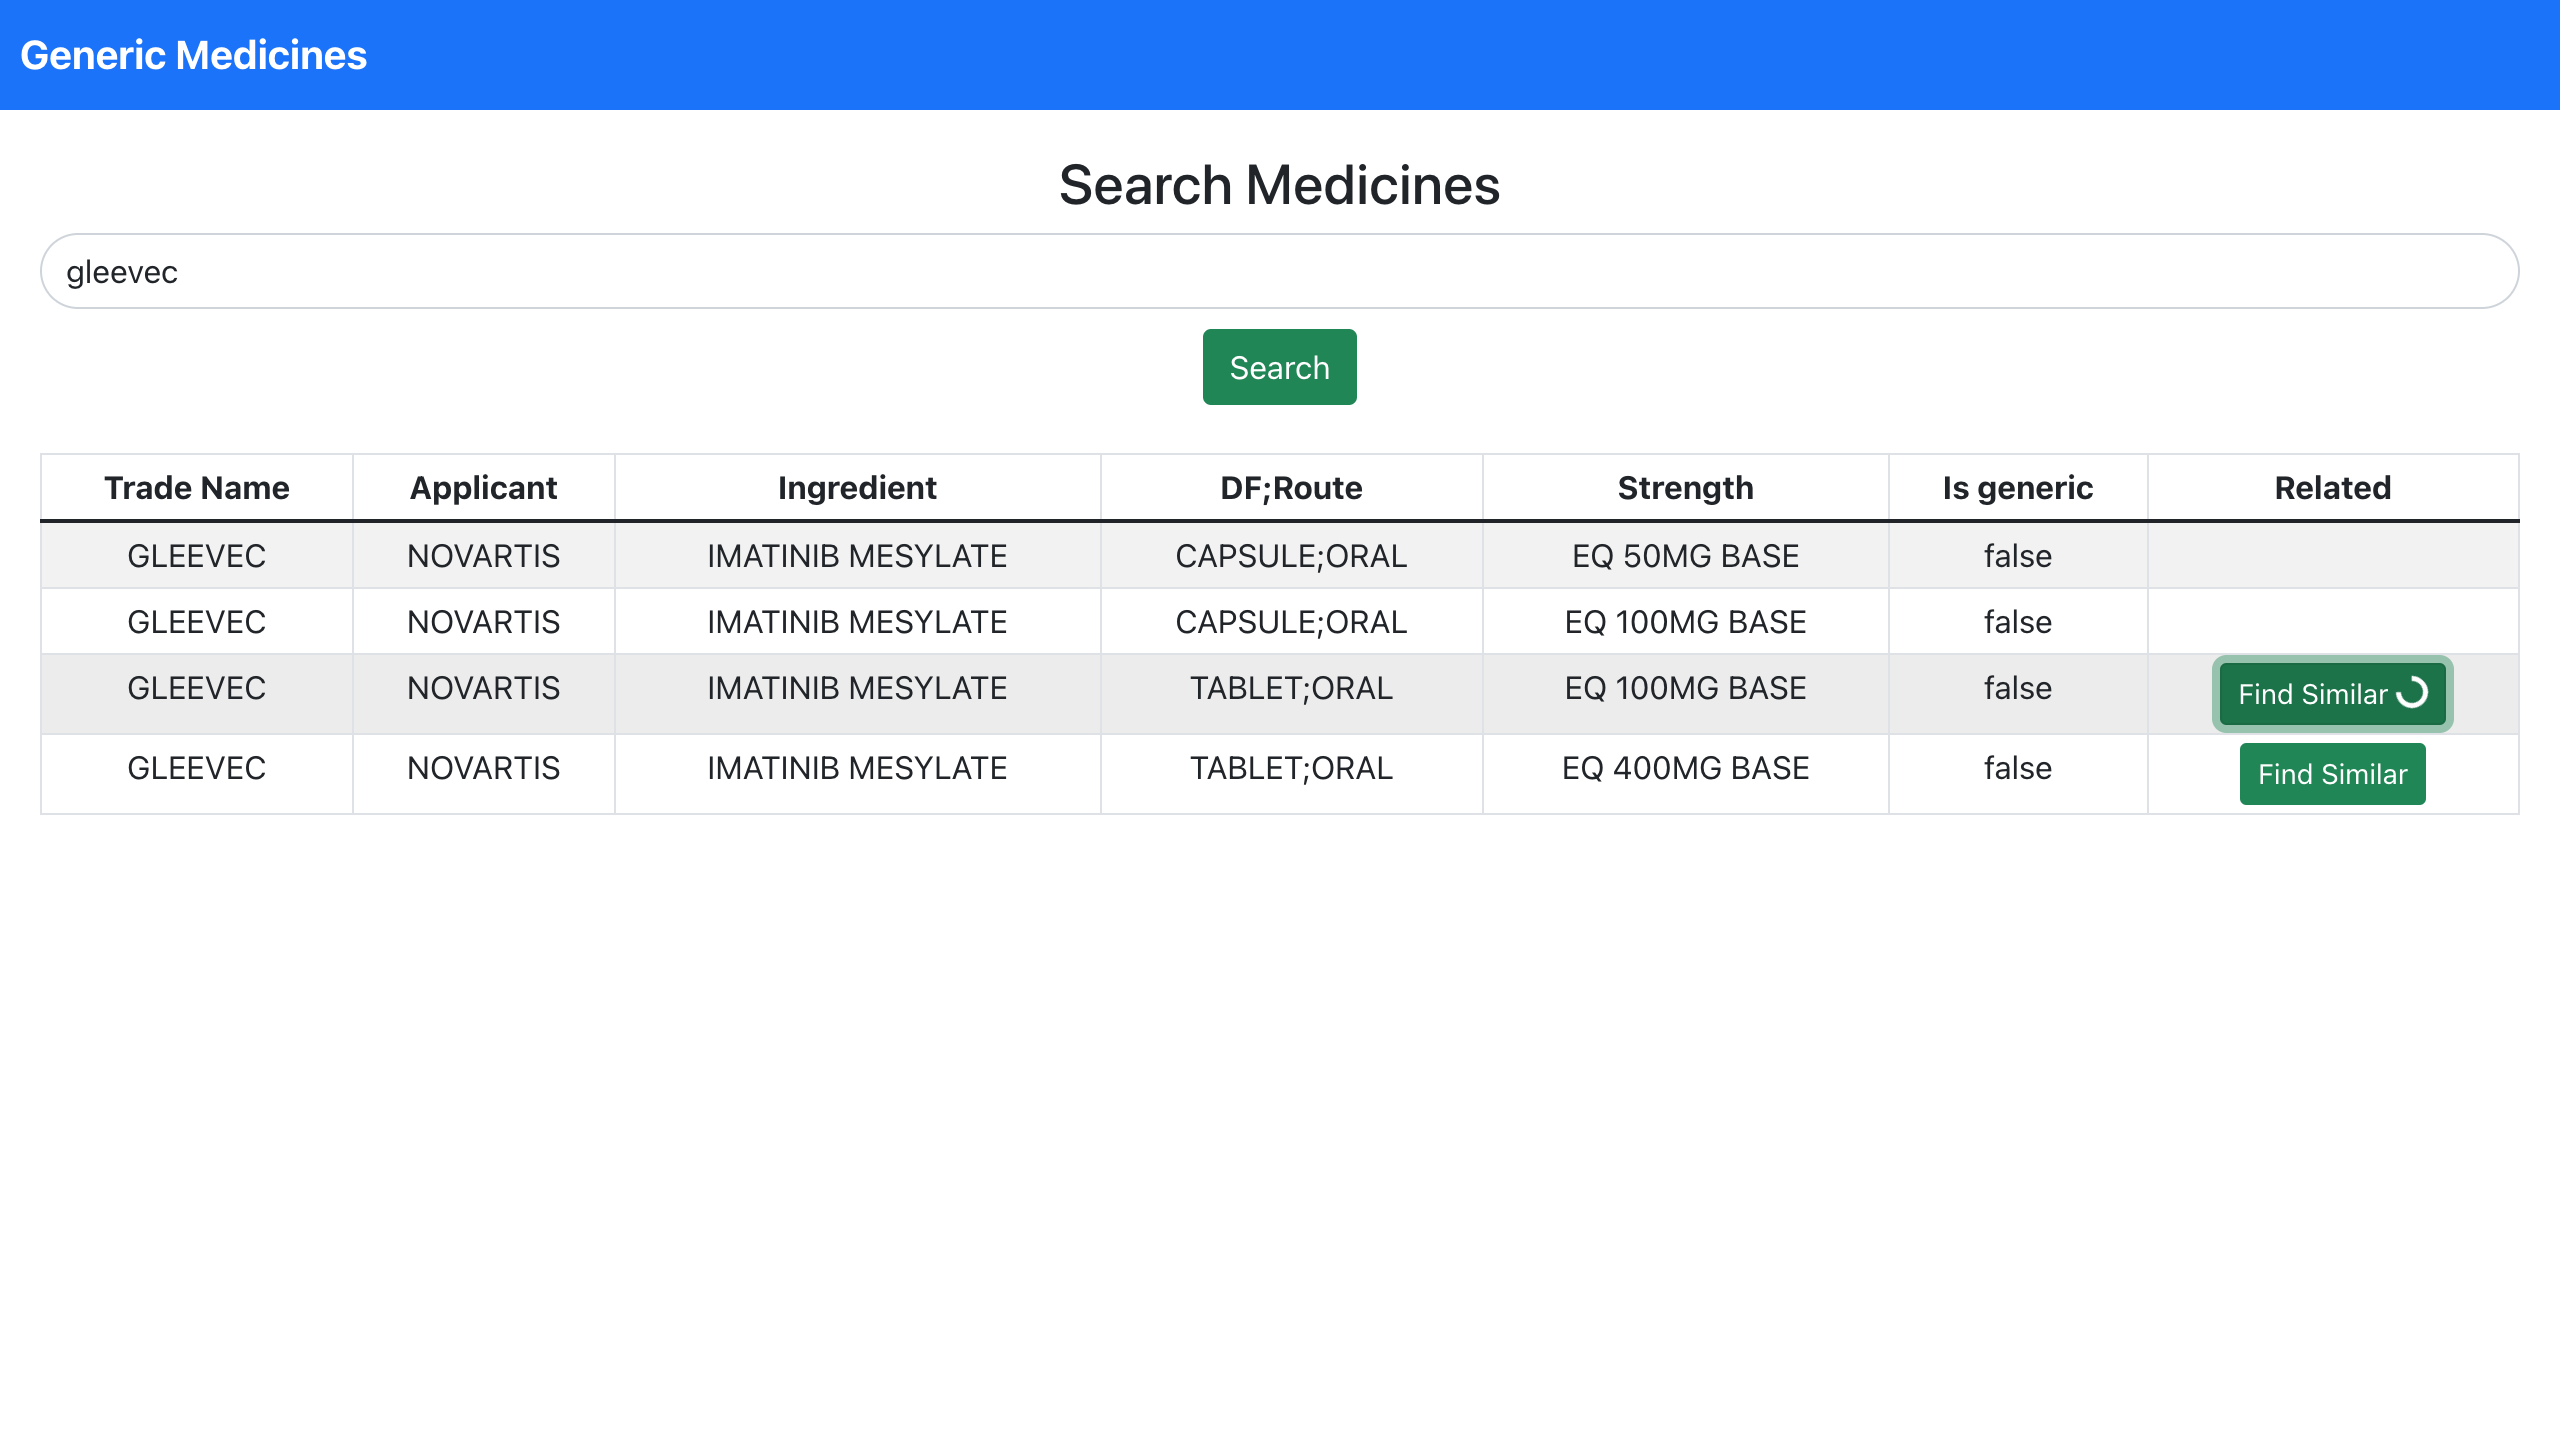
Task: Click the Trade Name column header
Action: coord(196,488)
